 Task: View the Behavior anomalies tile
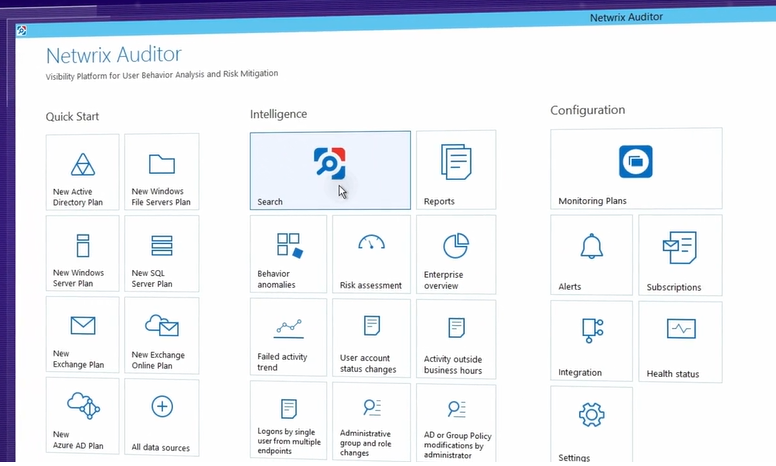[288, 254]
